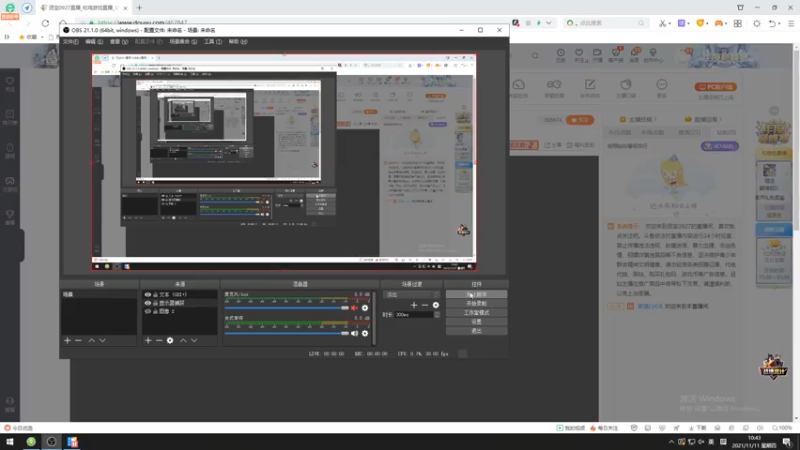Viewport: 800px width, 450px height.
Task: Click the mixer panel vertical scrollbar
Action: pos(374,318)
